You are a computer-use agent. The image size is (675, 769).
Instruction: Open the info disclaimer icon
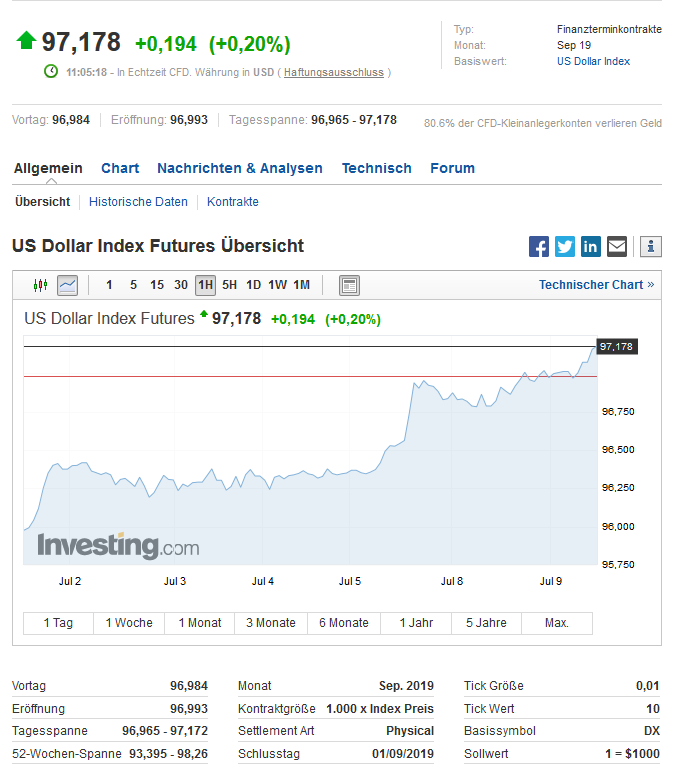(650, 247)
